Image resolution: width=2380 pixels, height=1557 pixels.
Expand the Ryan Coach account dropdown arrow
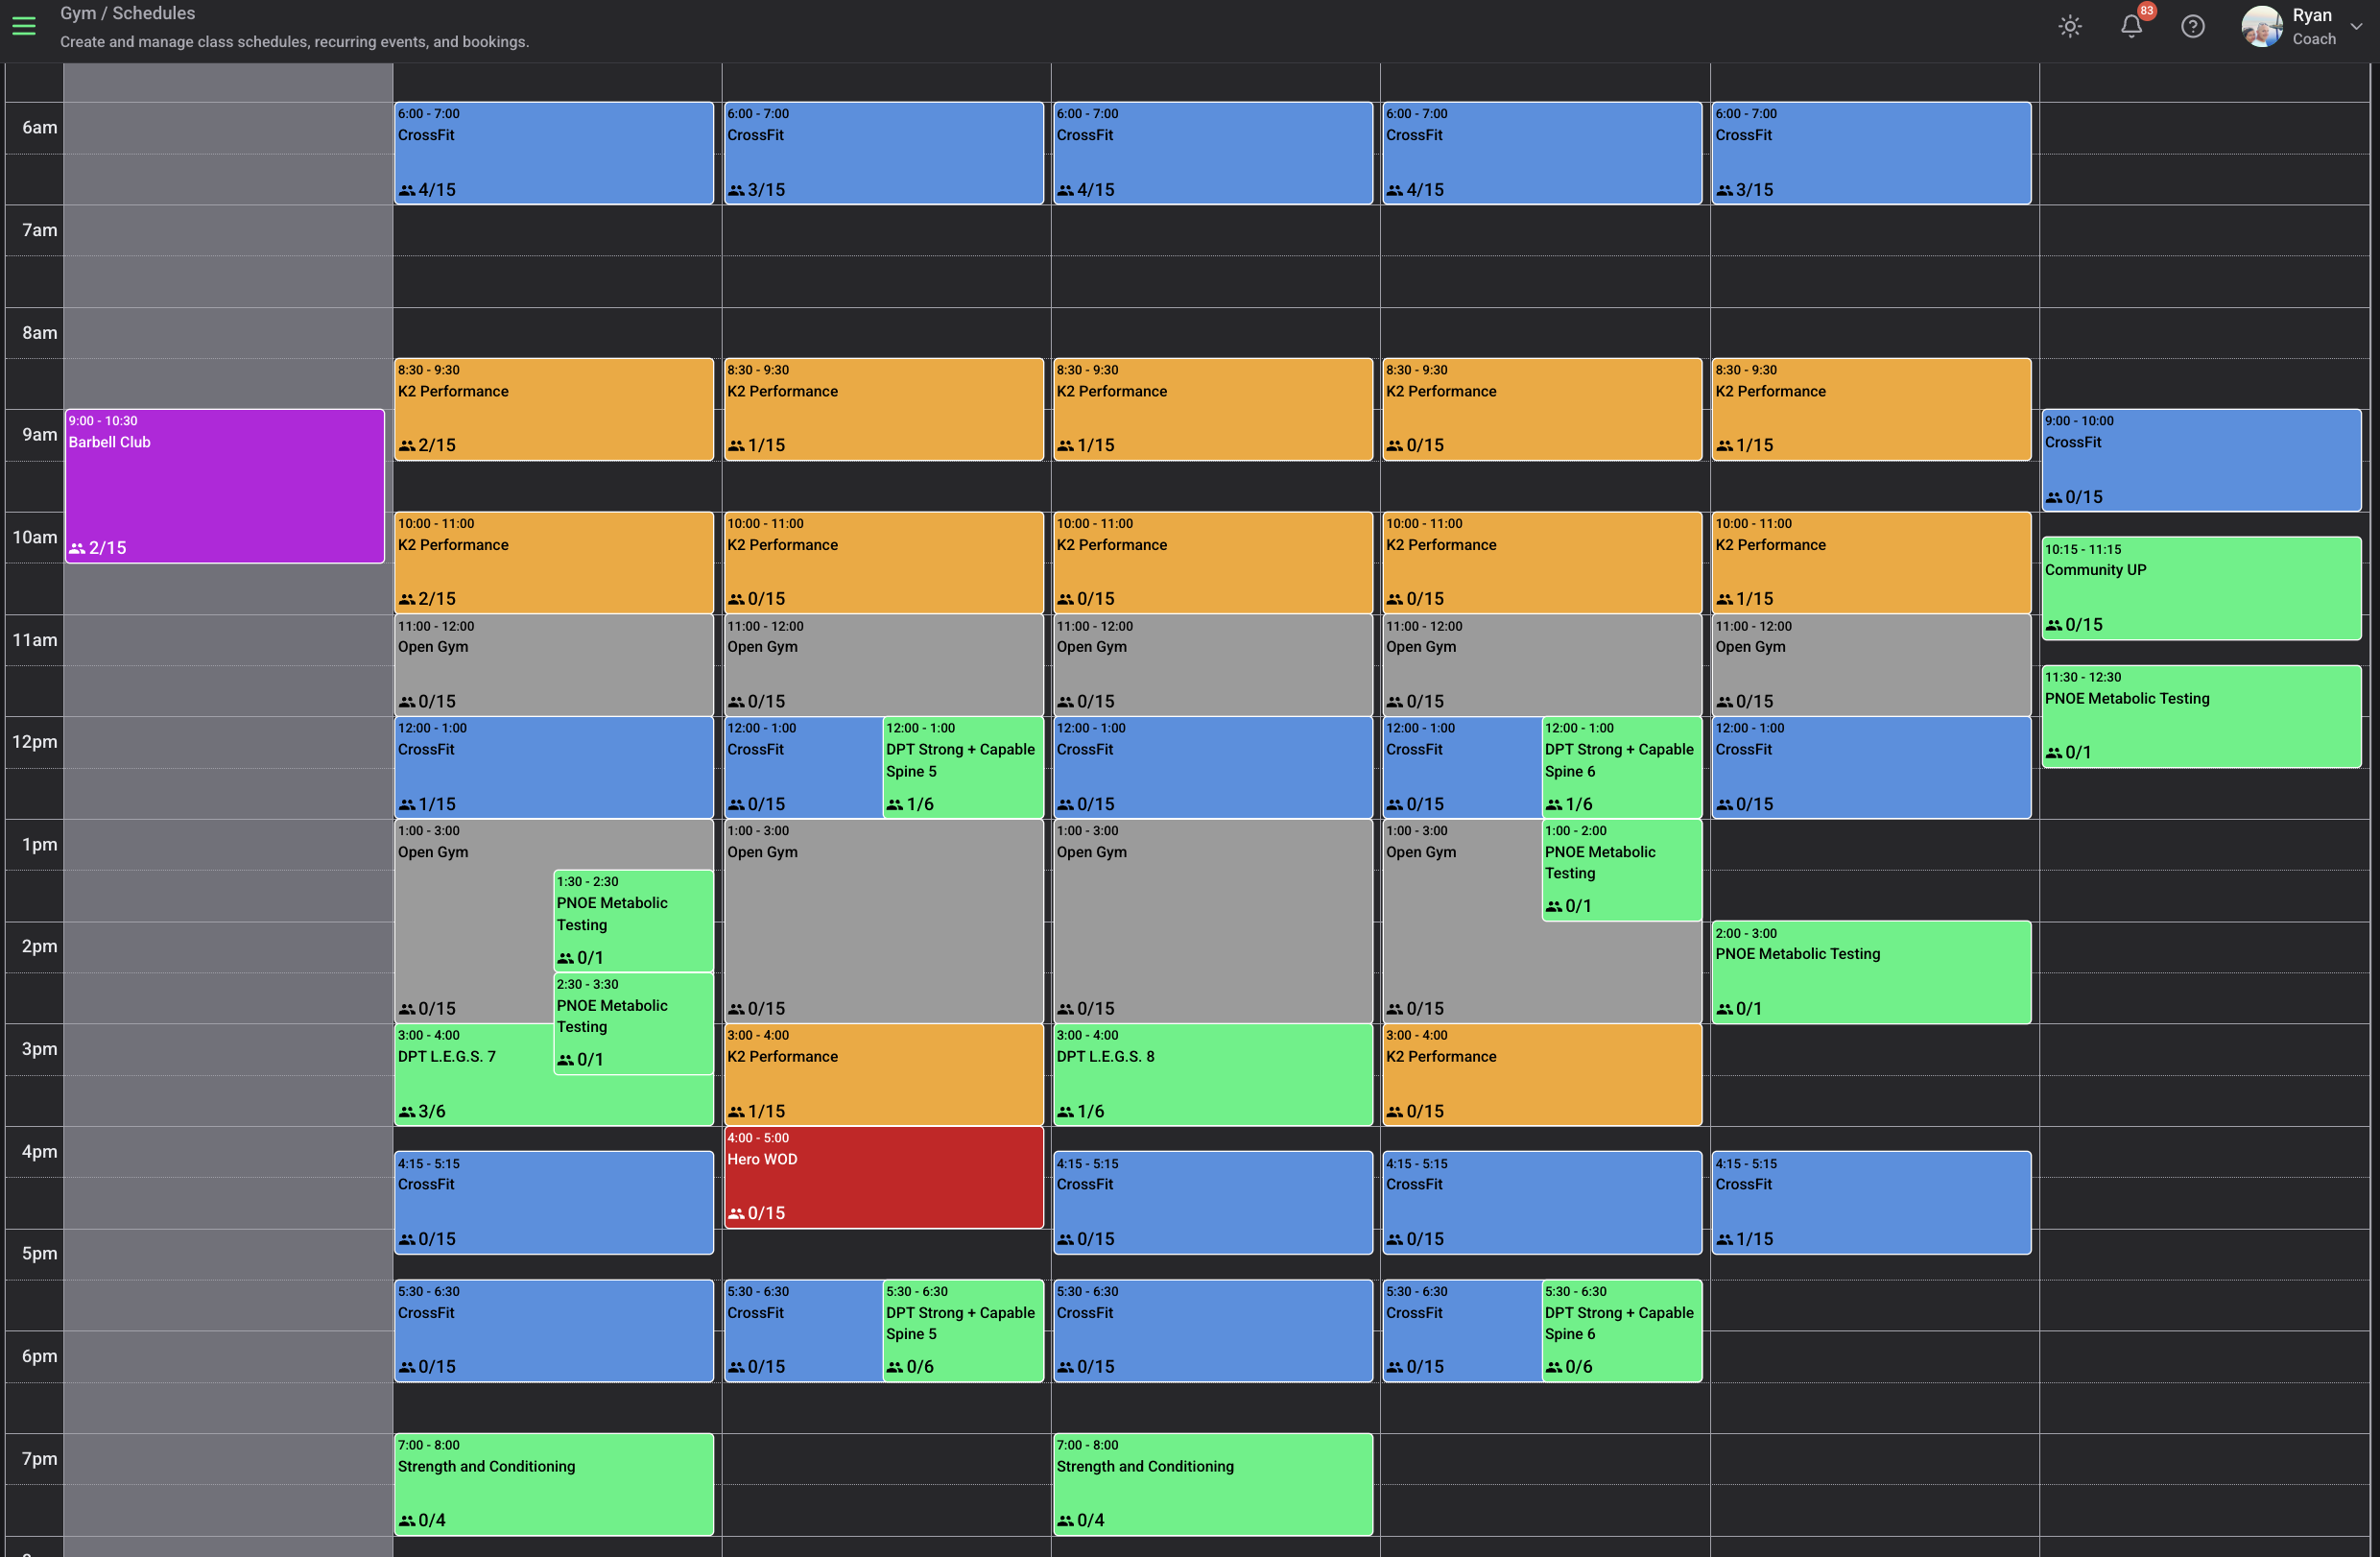pos(2356,27)
